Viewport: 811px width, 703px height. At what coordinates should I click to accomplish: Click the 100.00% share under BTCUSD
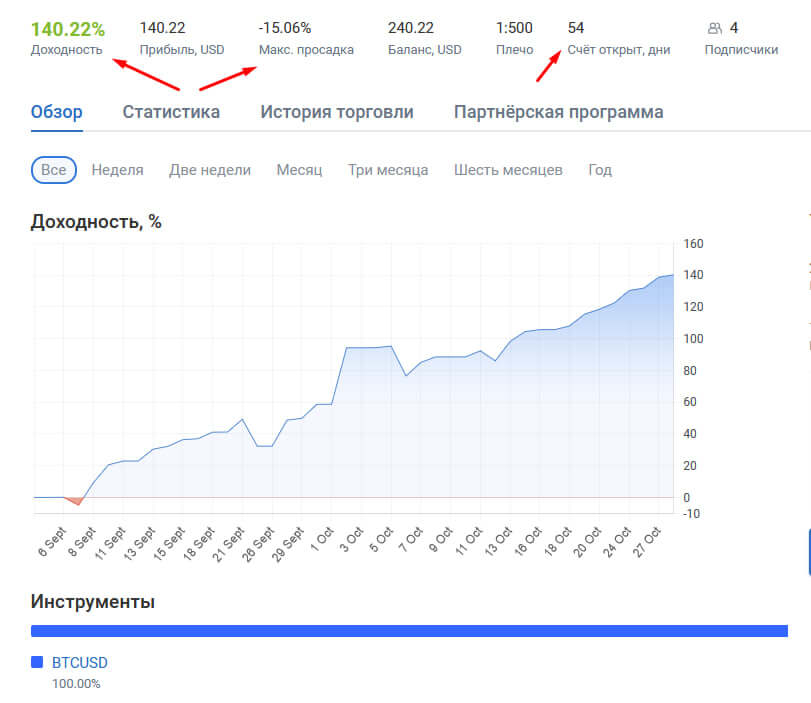[76, 684]
